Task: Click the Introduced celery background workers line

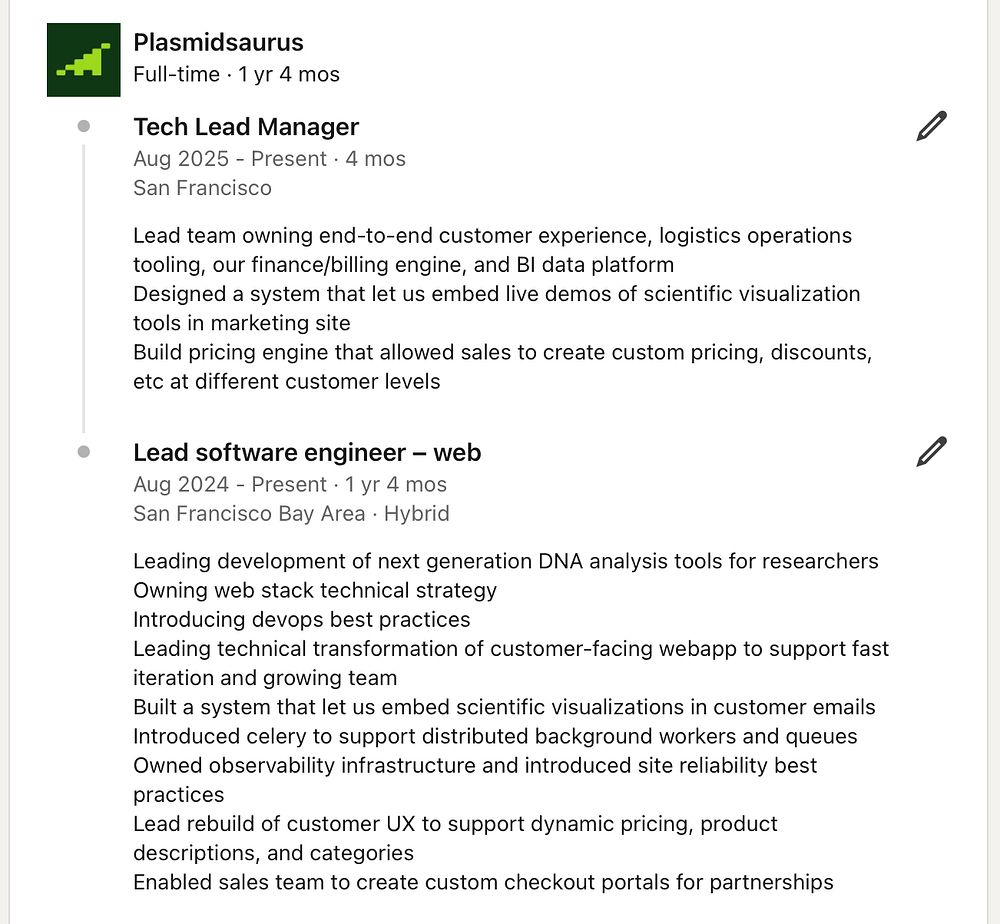Action: 495,736
